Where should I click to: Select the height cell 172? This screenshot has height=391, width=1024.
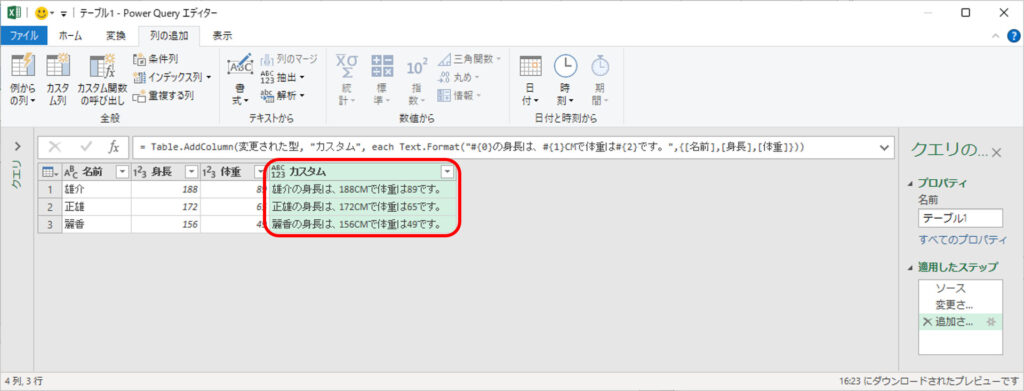tap(166, 207)
